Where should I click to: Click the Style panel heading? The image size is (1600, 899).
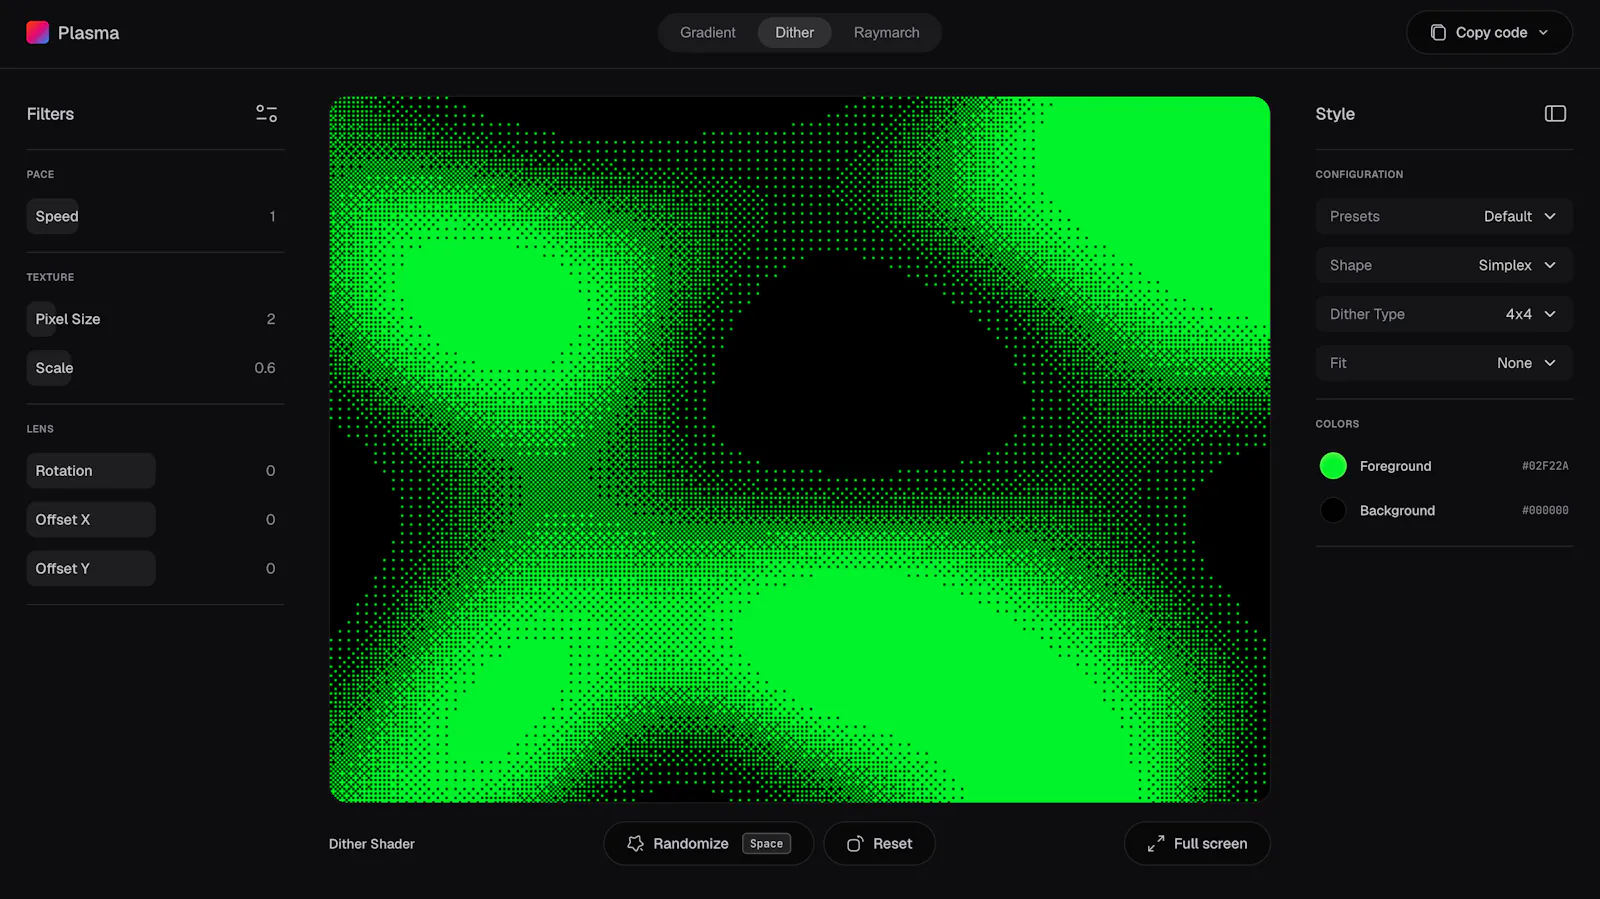tap(1335, 114)
